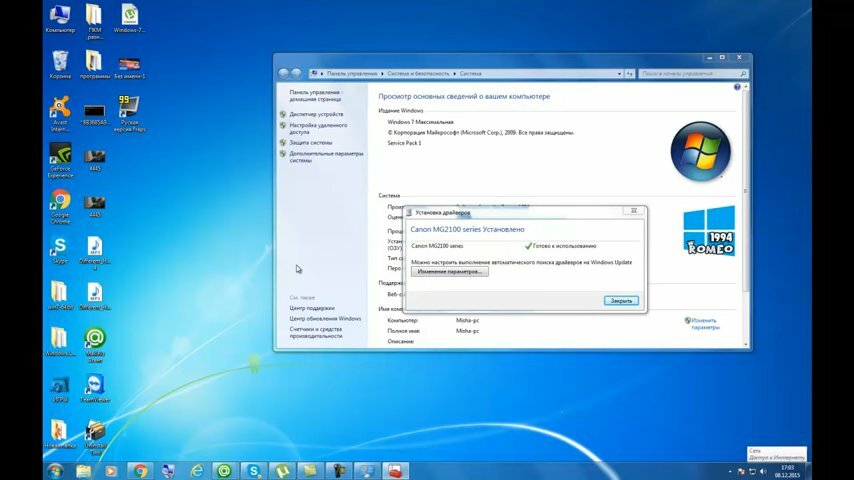Select the Без имени-1 image file
Screen dimensions: 854x480
pyautogui.click(x=129, y=68)
